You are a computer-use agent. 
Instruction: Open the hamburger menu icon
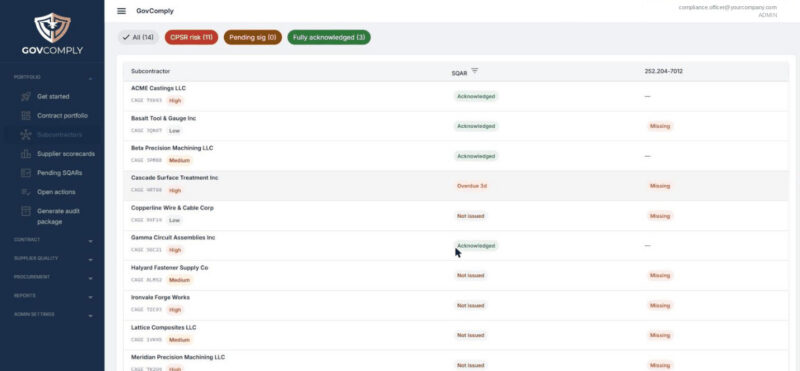[121, 11]
